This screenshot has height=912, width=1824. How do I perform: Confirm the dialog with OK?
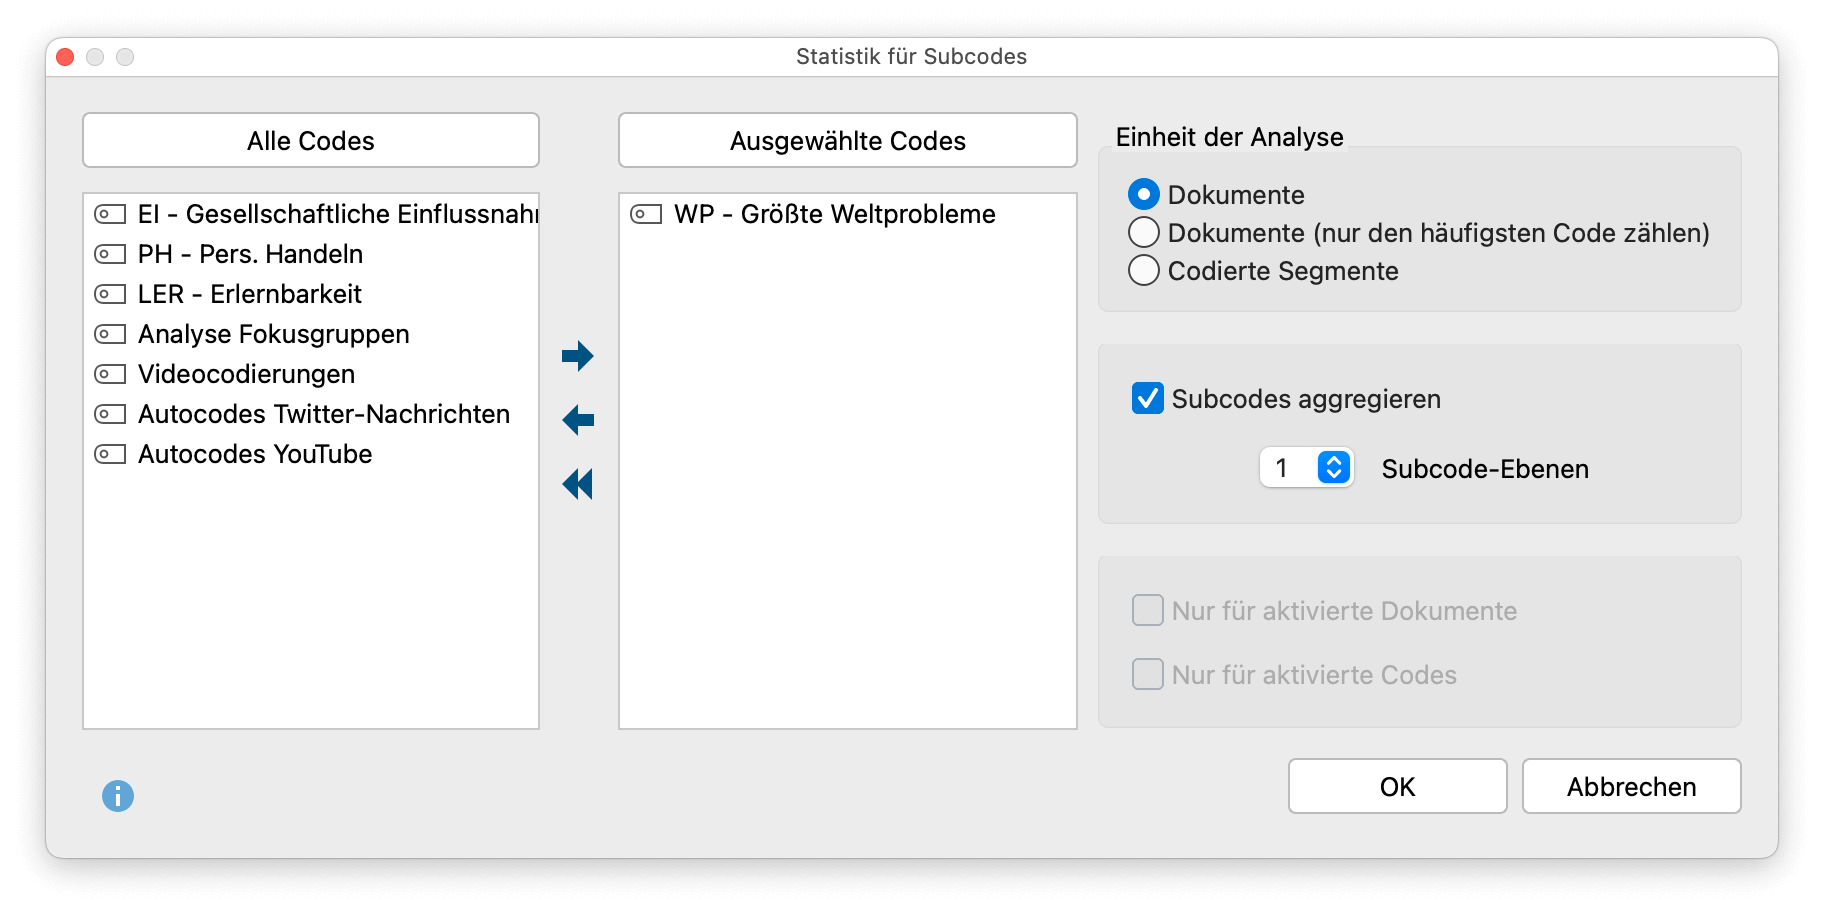coord(1396,786)
